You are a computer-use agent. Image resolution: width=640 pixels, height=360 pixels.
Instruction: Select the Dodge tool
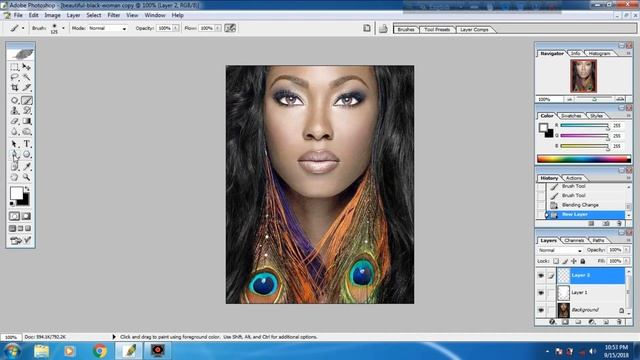[x=27, y=132]
